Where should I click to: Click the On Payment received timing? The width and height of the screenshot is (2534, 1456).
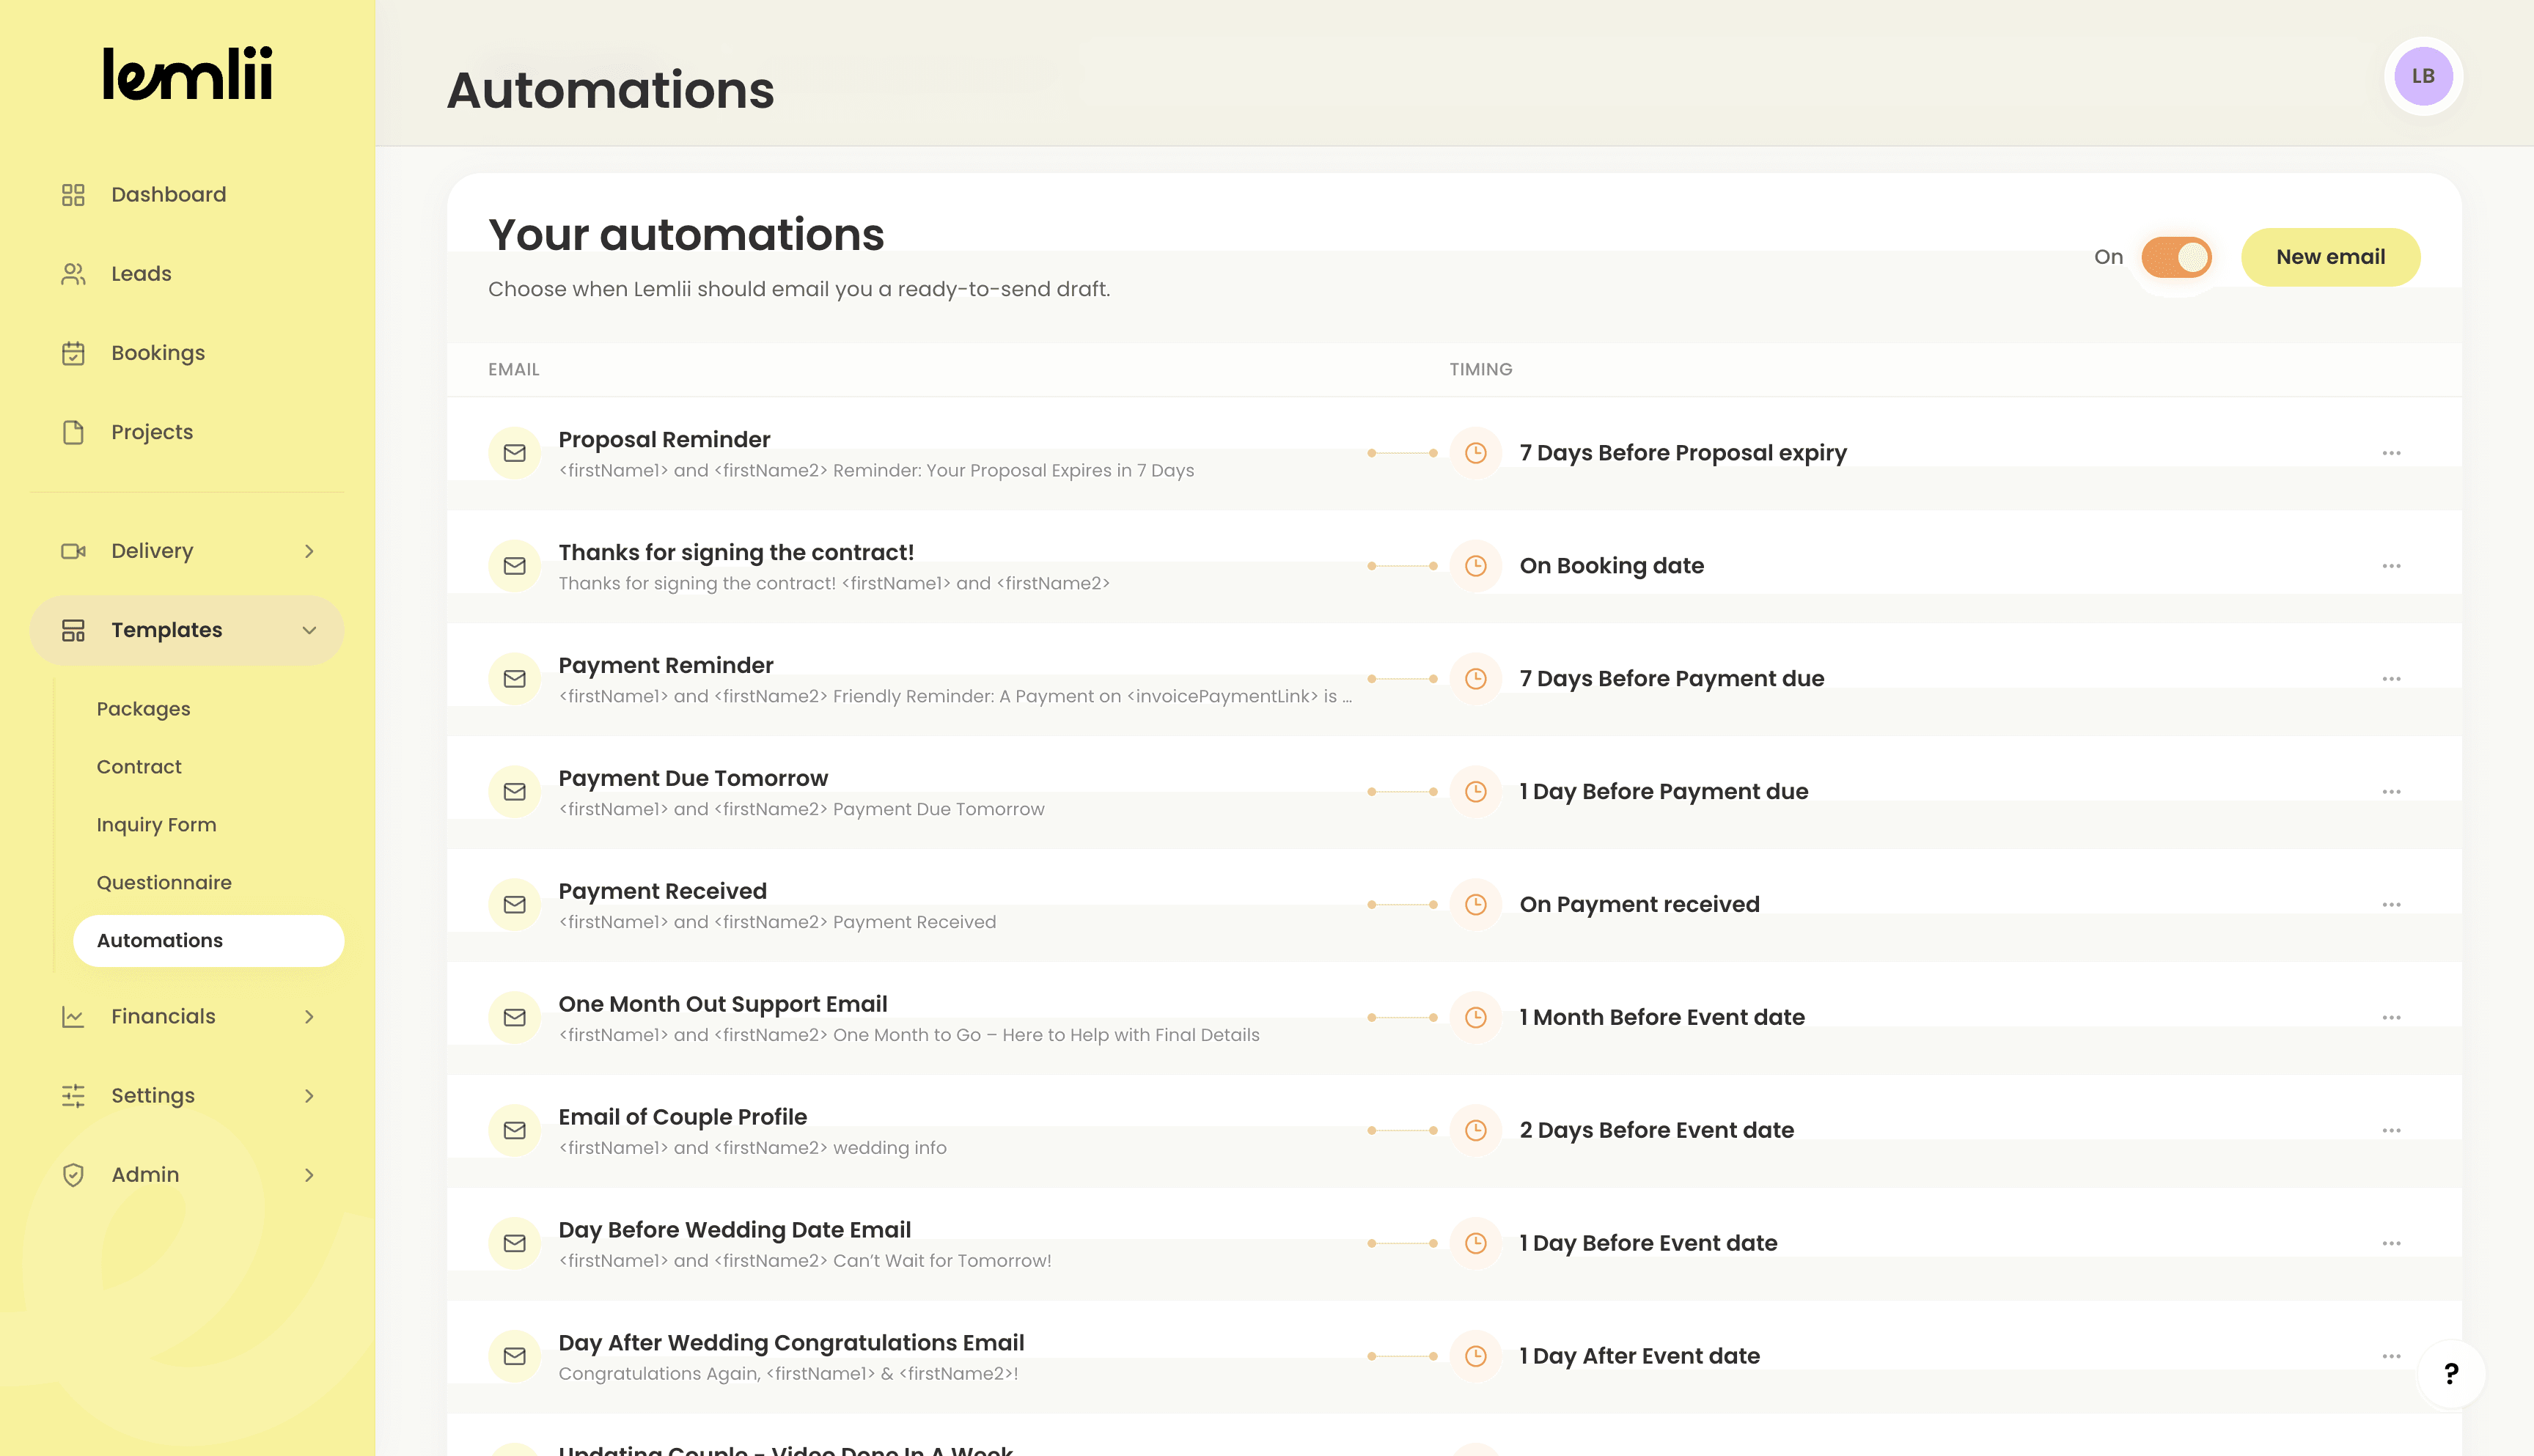[x=1639, y=904]
